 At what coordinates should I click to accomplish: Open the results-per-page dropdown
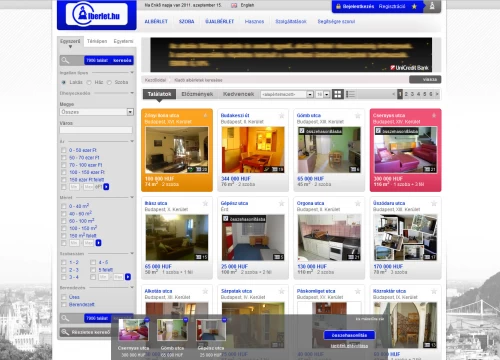click(x=323, y=94)
